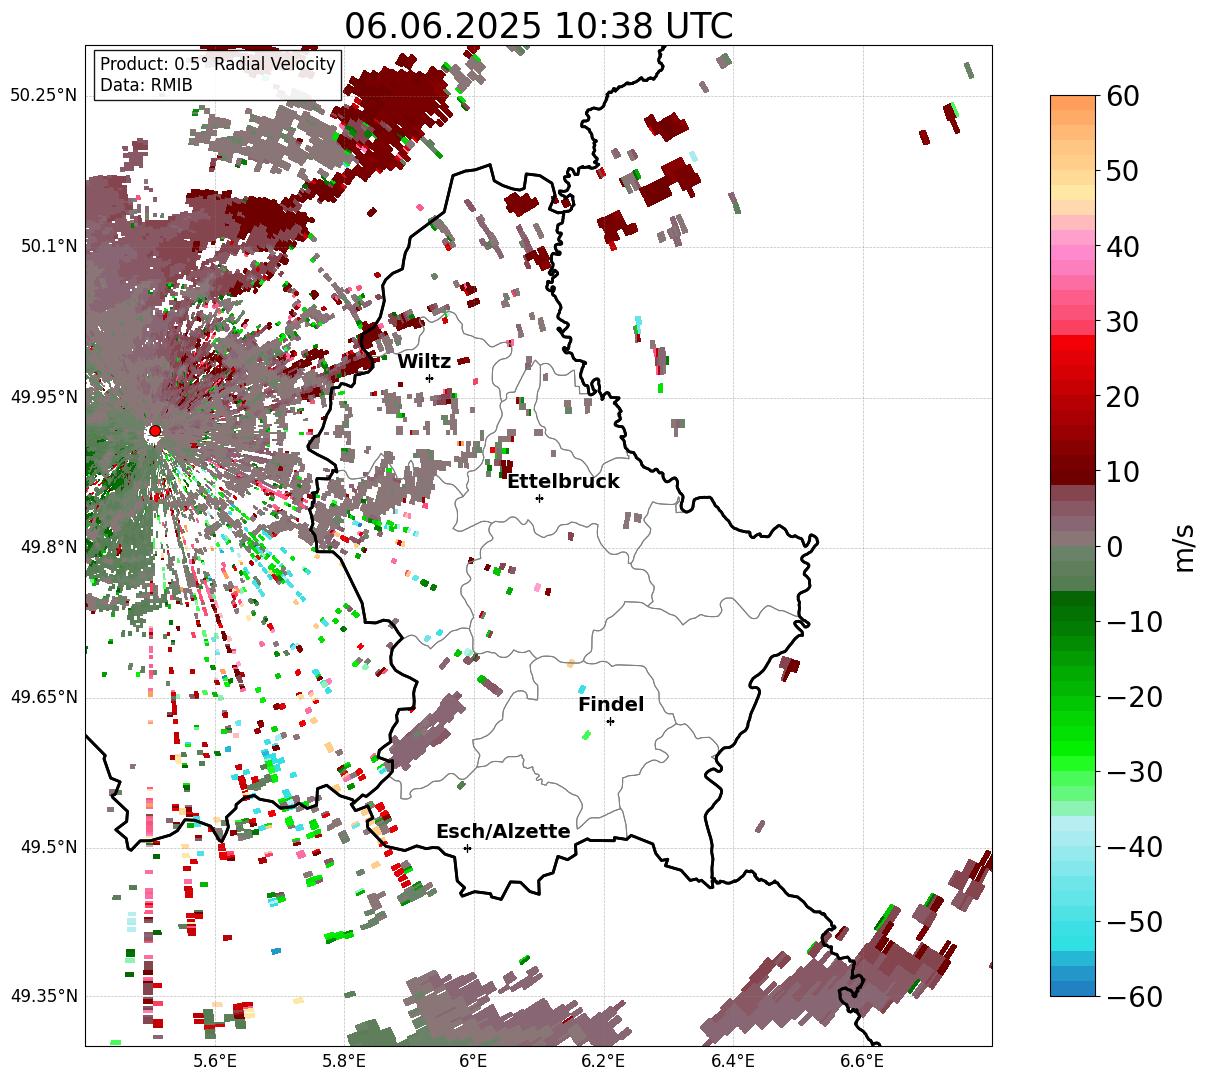Click the colorbar −10 tick label
Viewport: 1207px width, 1081px height.
click(x=1134, y=621)
